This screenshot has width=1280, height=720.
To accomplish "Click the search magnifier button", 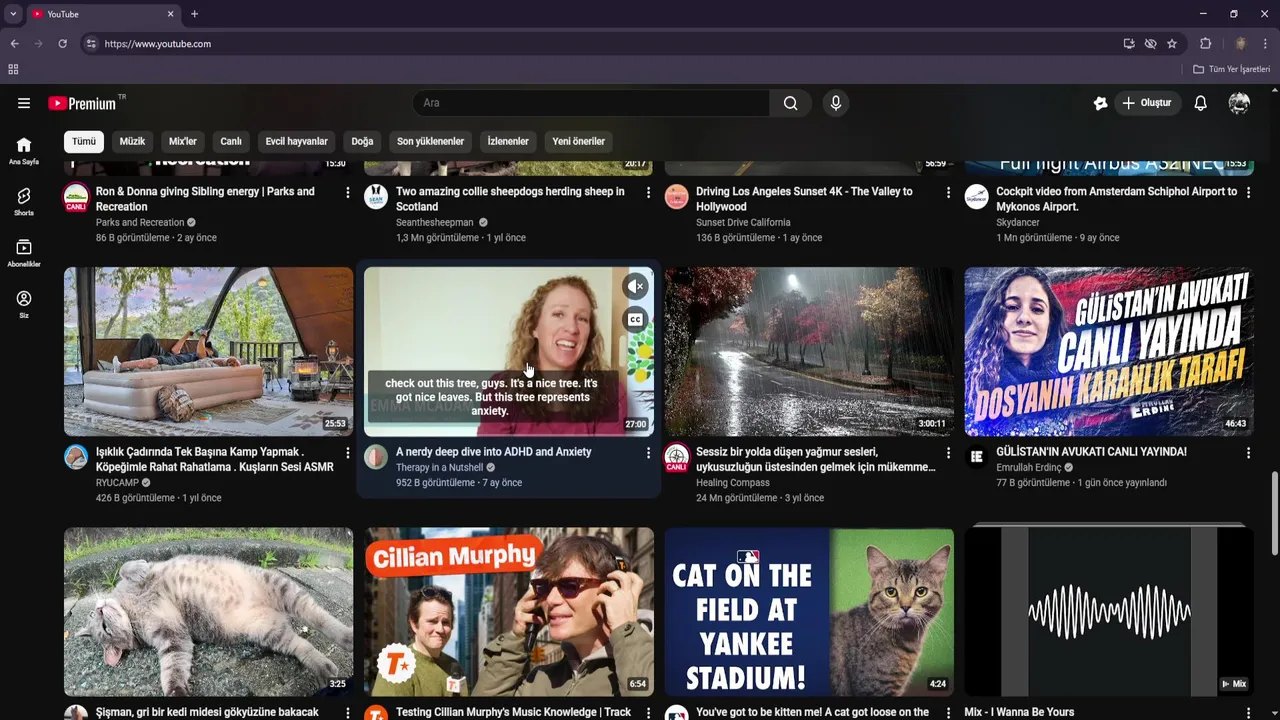I will point(791,103).
